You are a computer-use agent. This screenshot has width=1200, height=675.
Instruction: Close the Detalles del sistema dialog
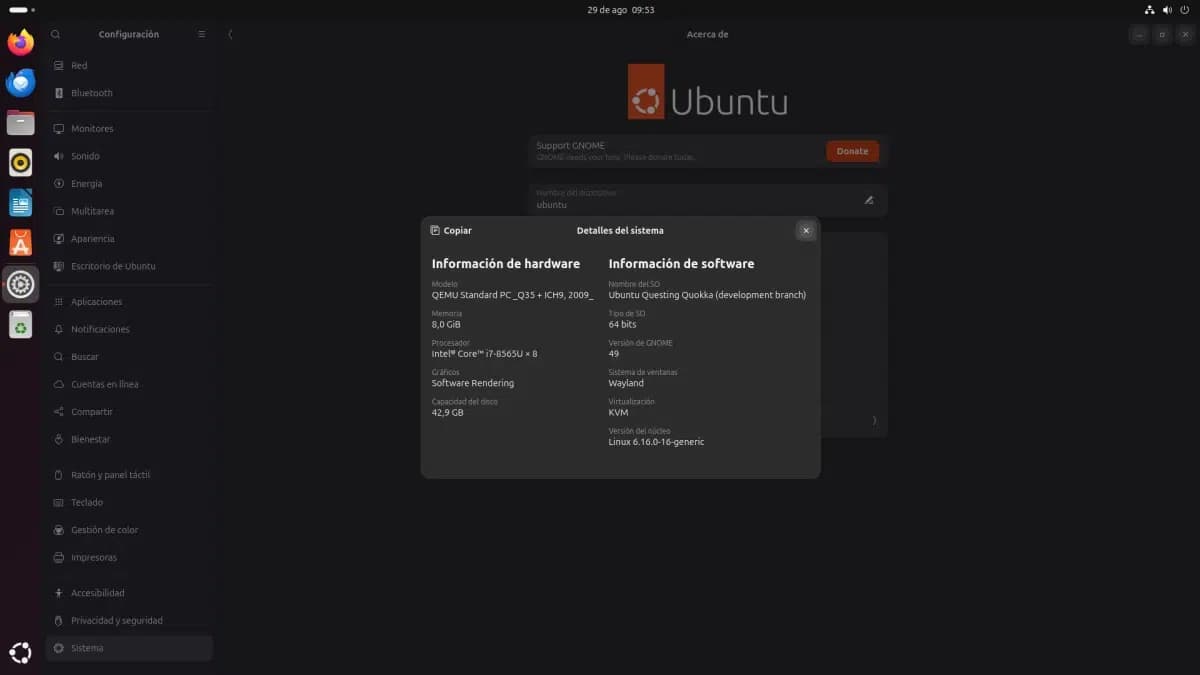[806, 230]
